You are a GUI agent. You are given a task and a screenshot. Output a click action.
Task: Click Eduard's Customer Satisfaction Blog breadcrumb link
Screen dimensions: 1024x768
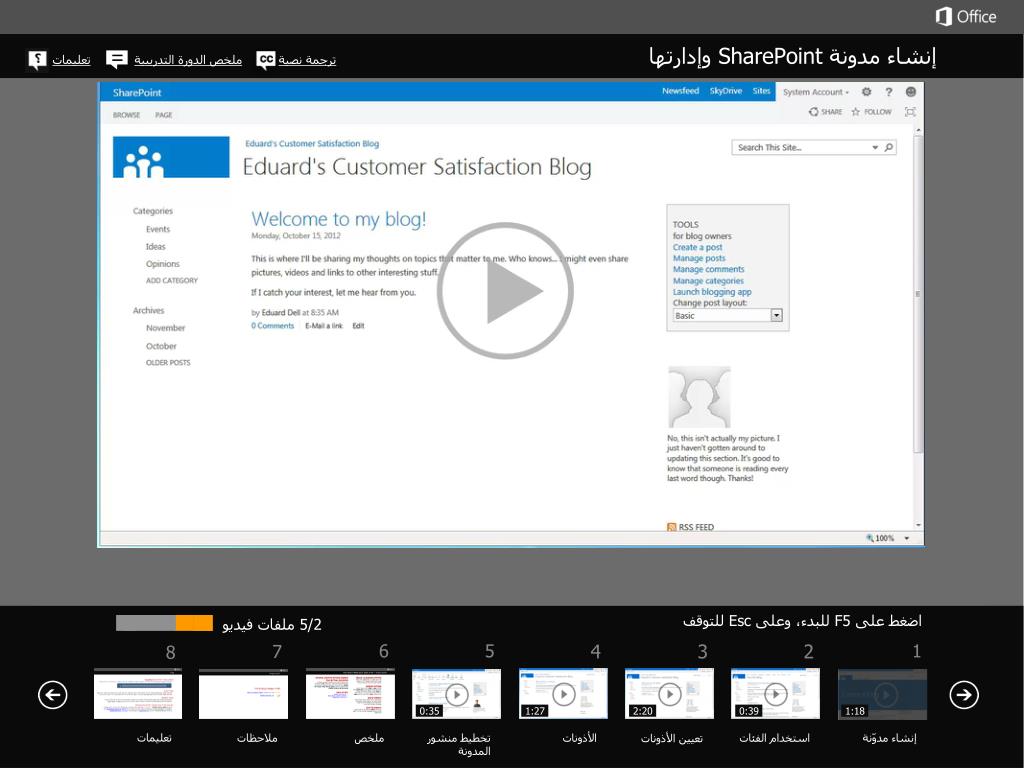pyautogui.click(x=312, y=144)
